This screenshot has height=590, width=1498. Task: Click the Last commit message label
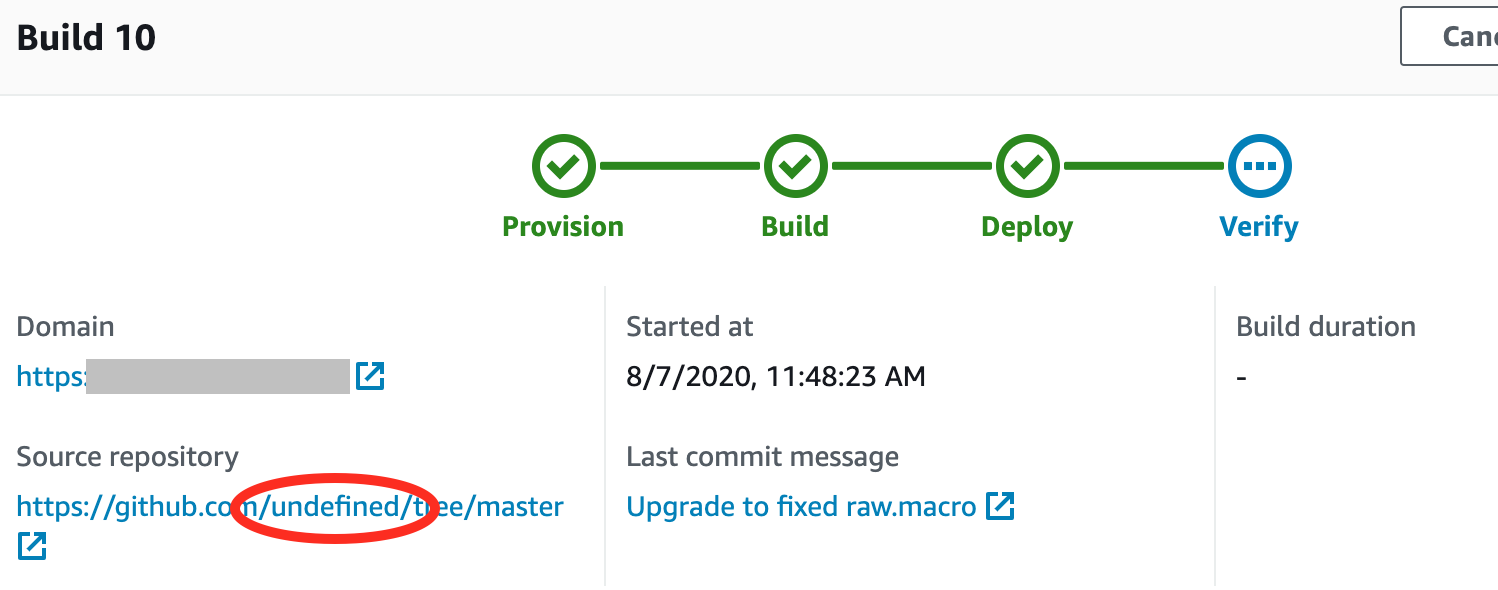(x=762, y=456)
